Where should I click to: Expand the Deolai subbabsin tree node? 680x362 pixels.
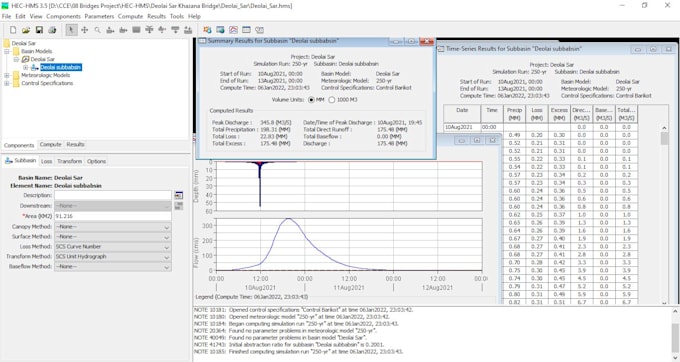[25, 67]
